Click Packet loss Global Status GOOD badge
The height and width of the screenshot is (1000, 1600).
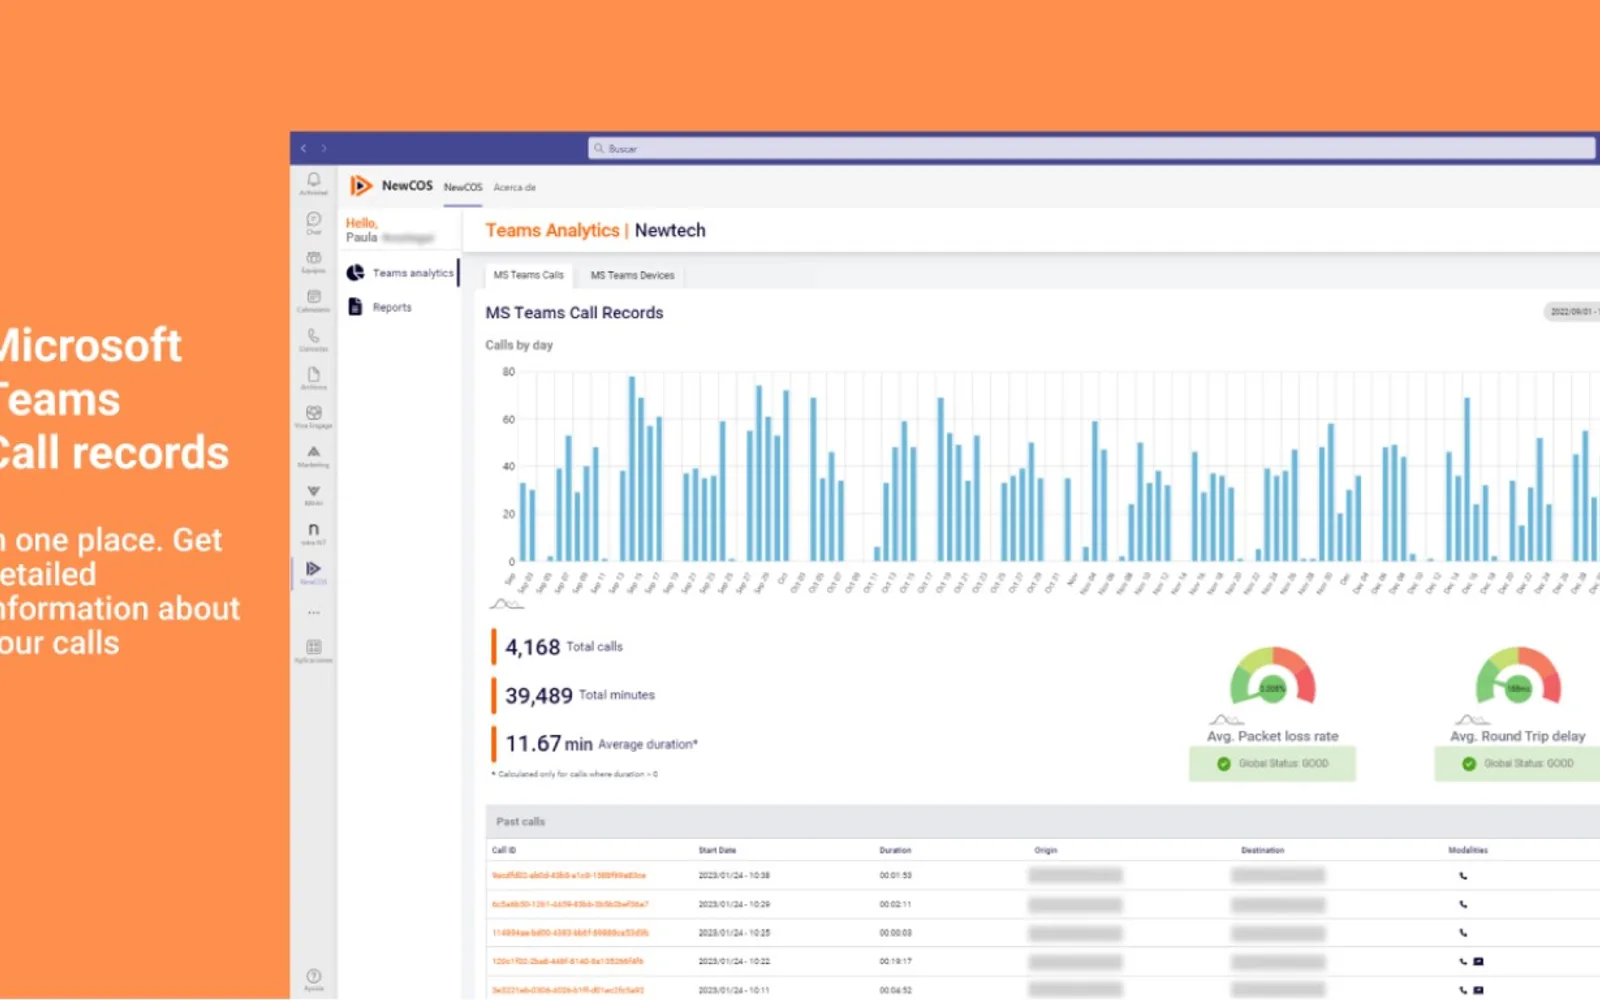[1272, 764]
